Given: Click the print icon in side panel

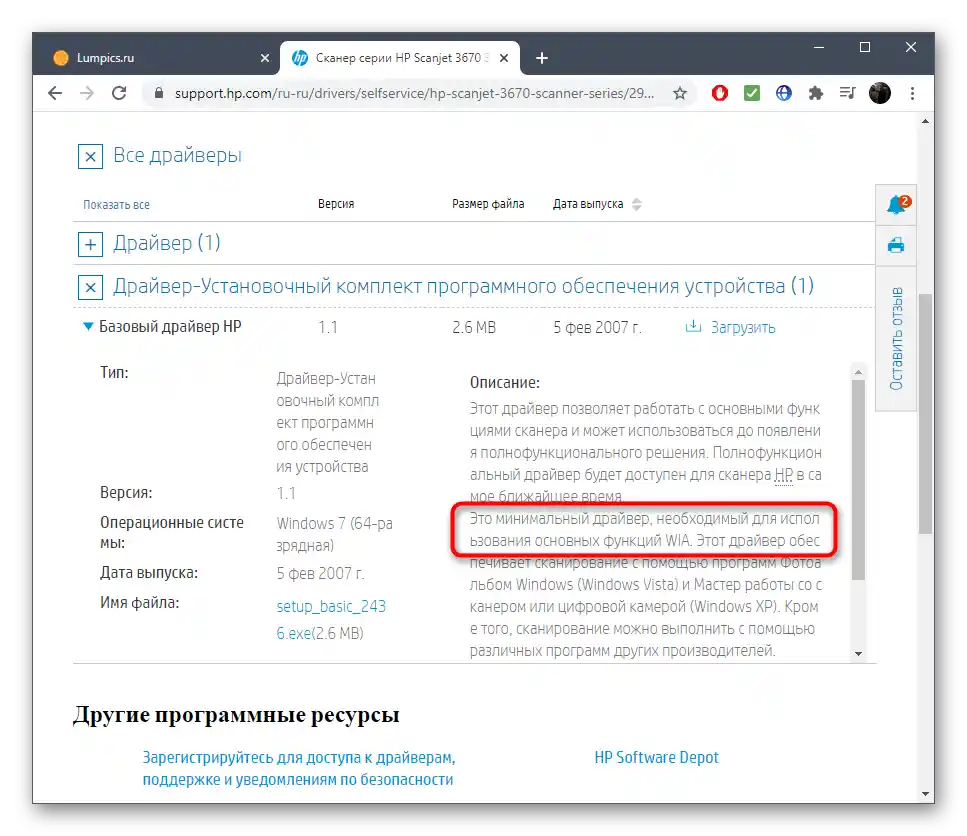Looking at the screenshot, I should (x=896, y=245).
